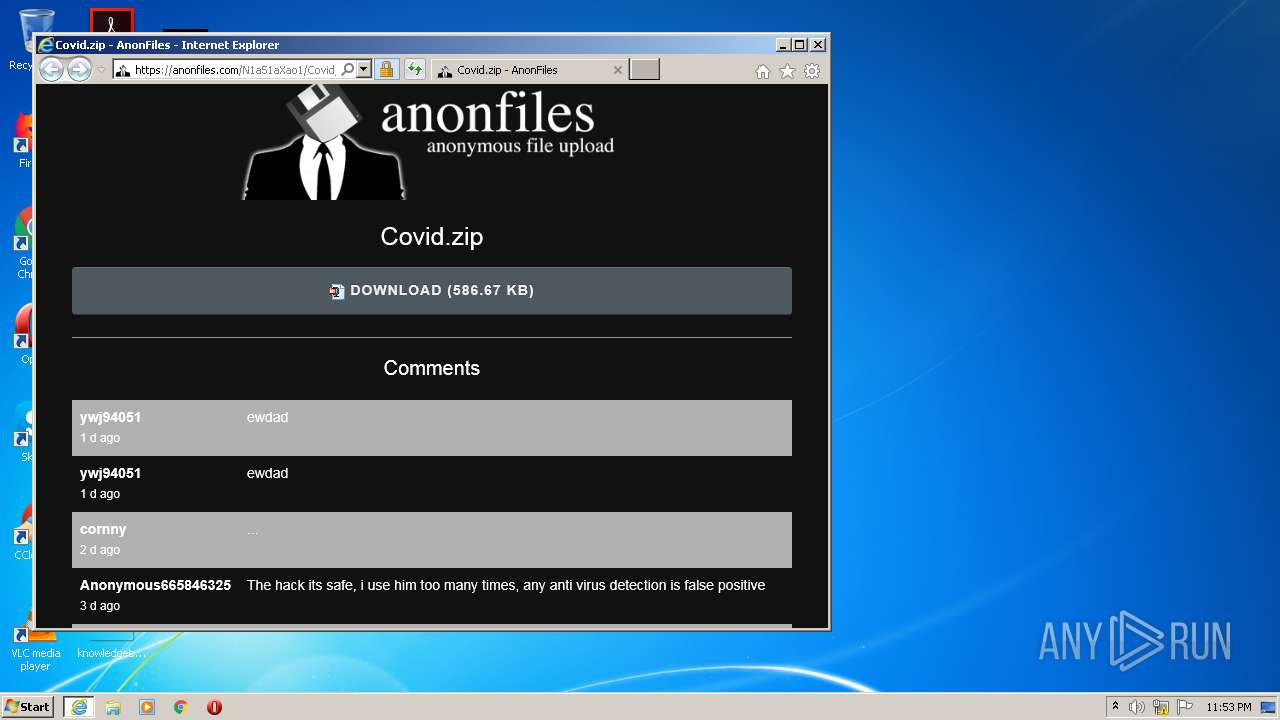
Task: Click Internet Explorer taskbar icon
Action: click(79, 707)
